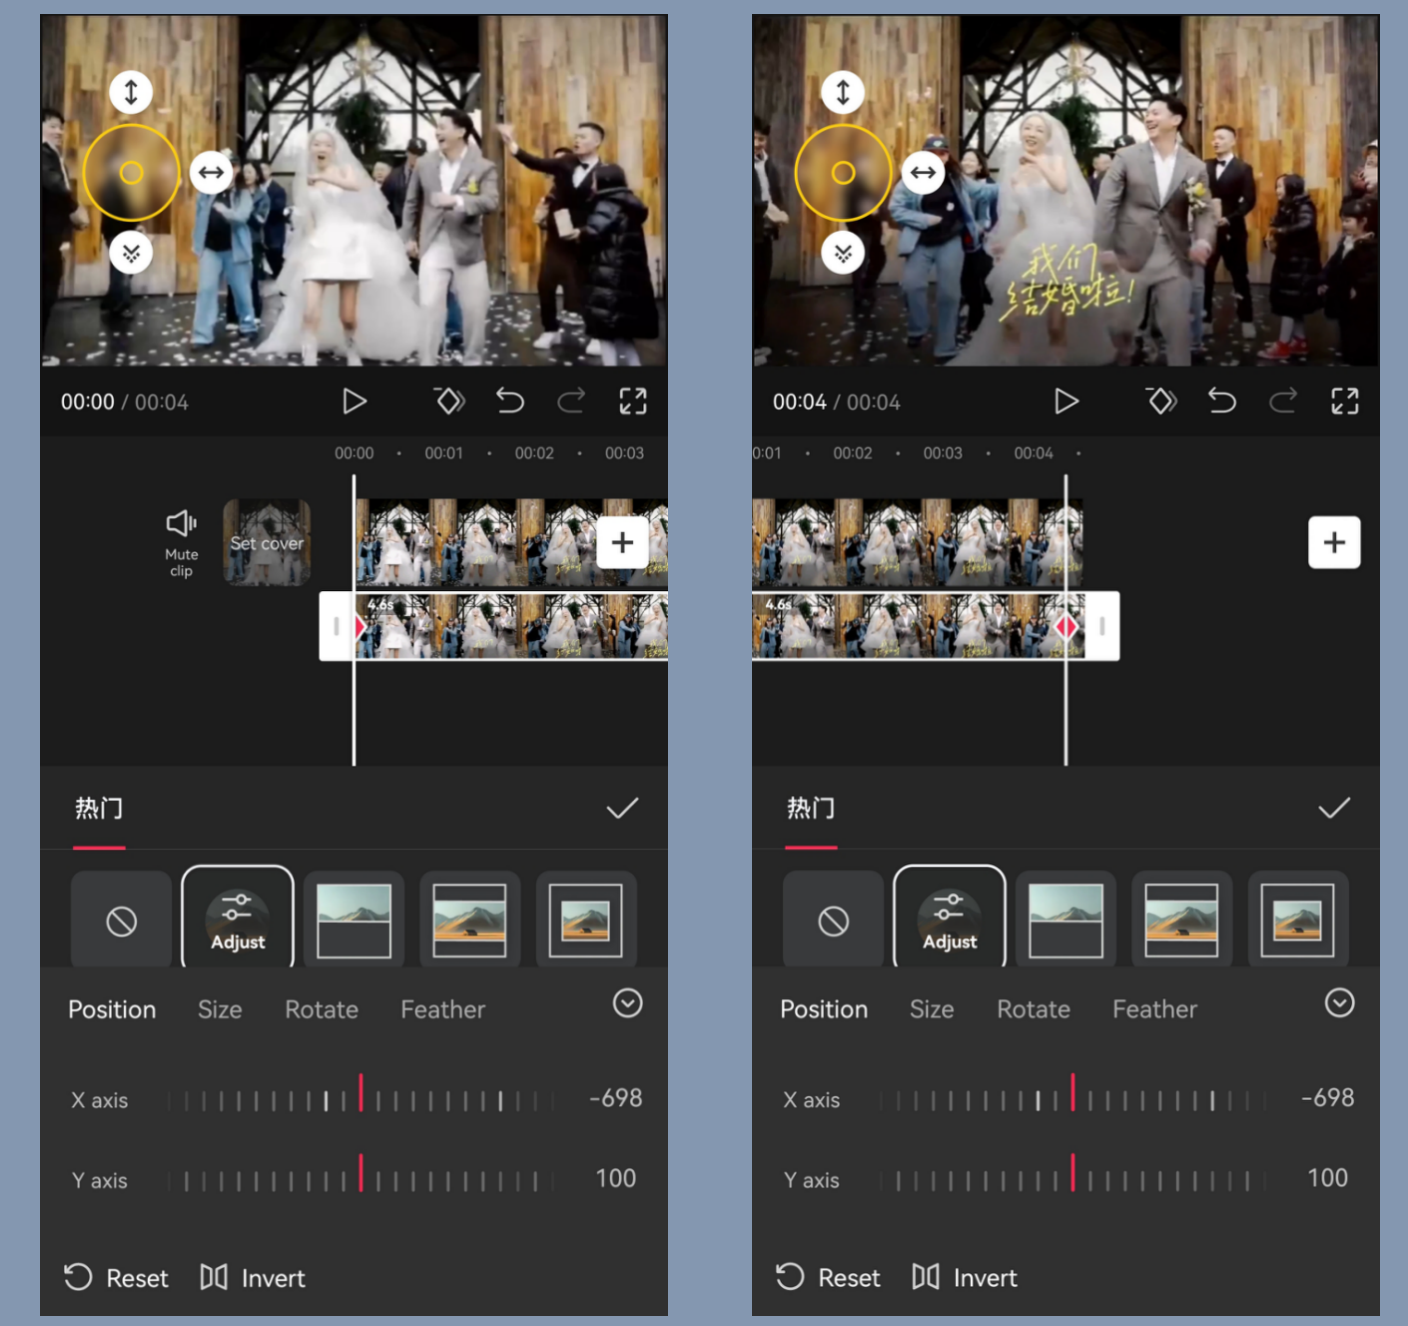This screenshot has height=1326, width=1408.
Task: Pick the split mask thumbnail in left screen
Action: (x=354, y=920)
